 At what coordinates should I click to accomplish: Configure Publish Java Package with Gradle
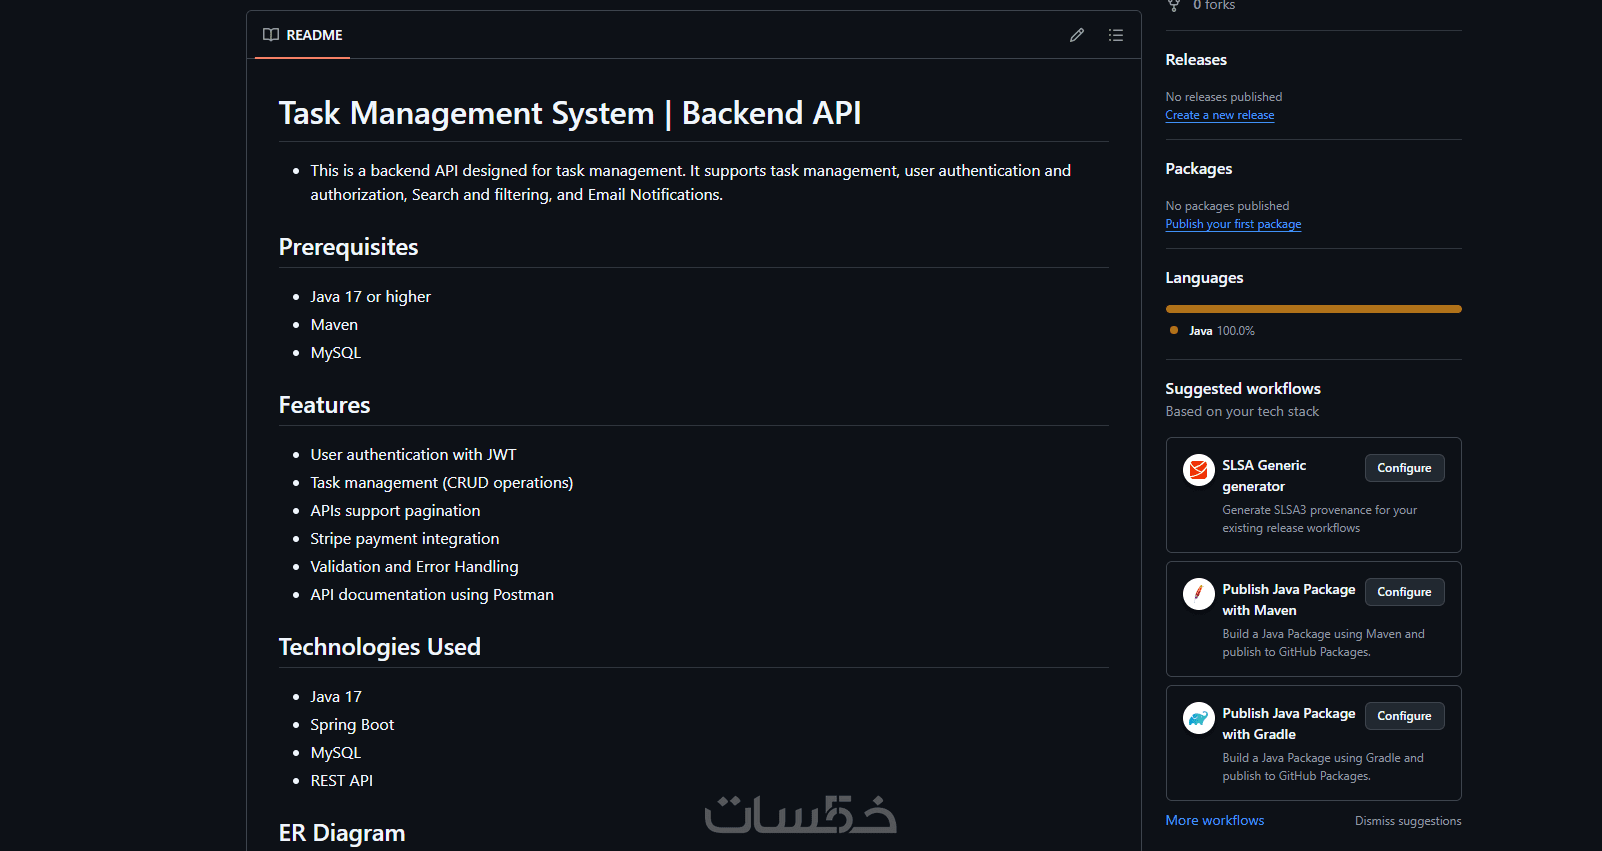coord(1404,716)
